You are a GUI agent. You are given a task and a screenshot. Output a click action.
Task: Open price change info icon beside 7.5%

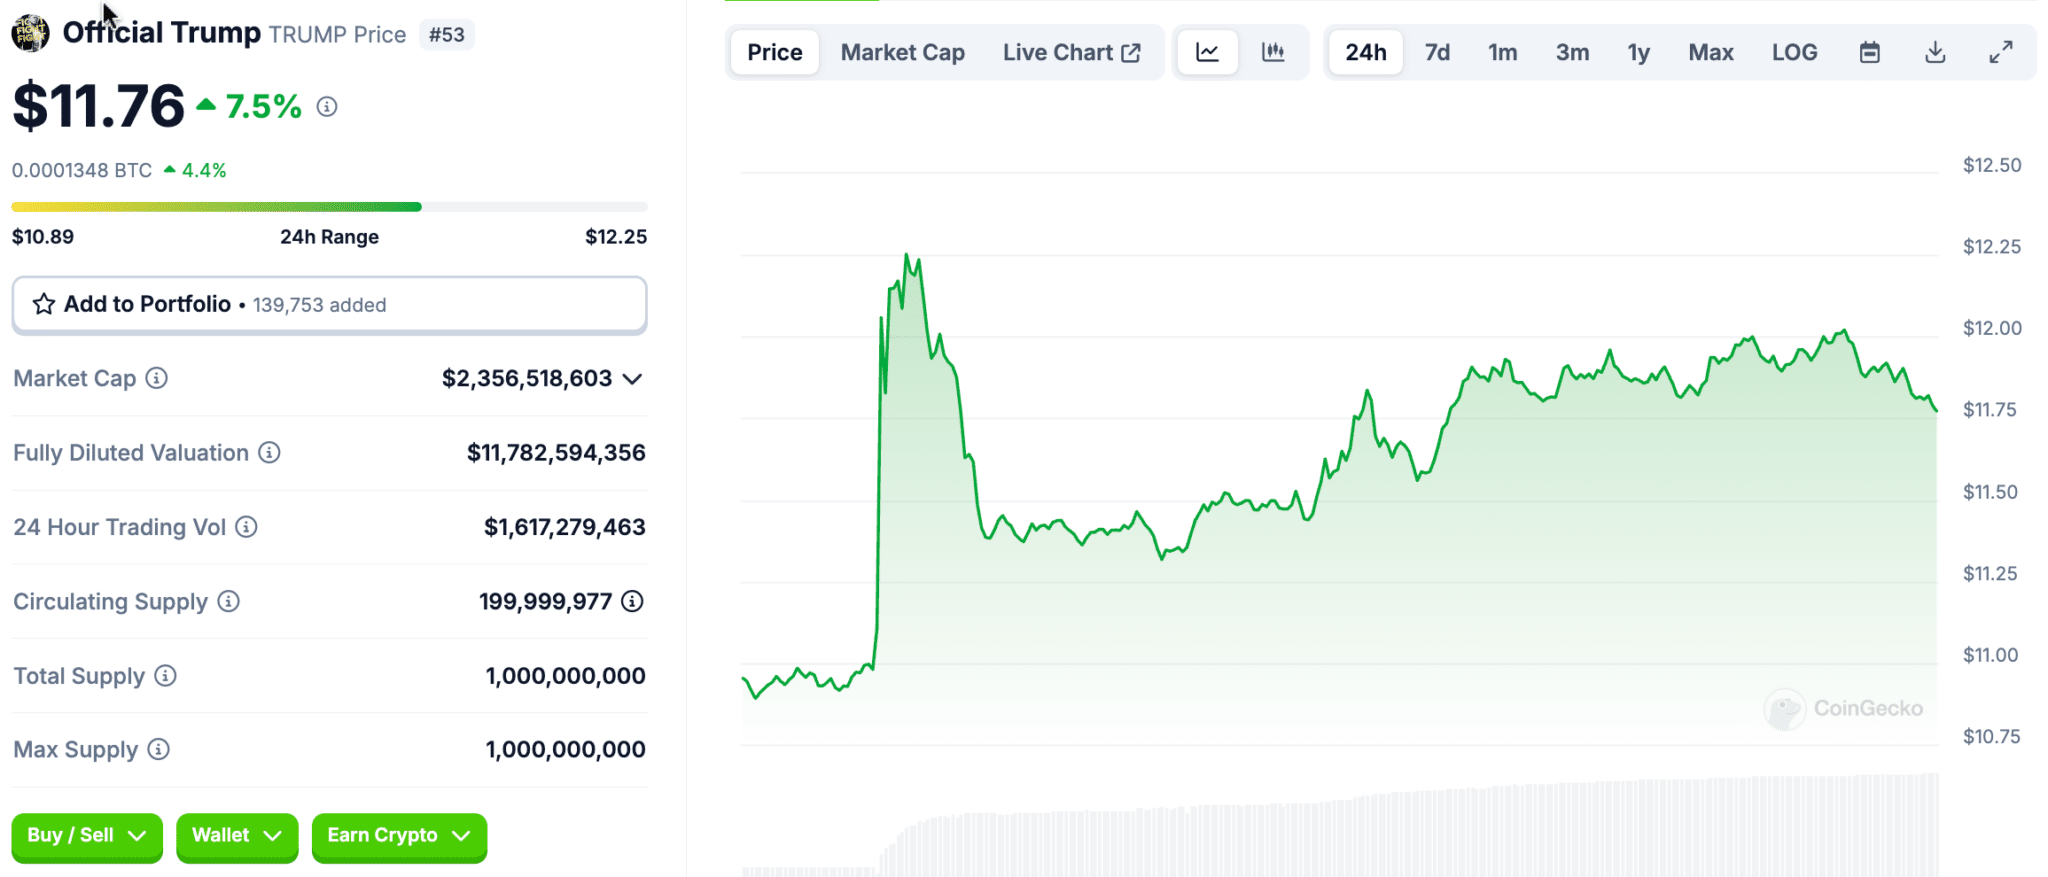point(327,106)
